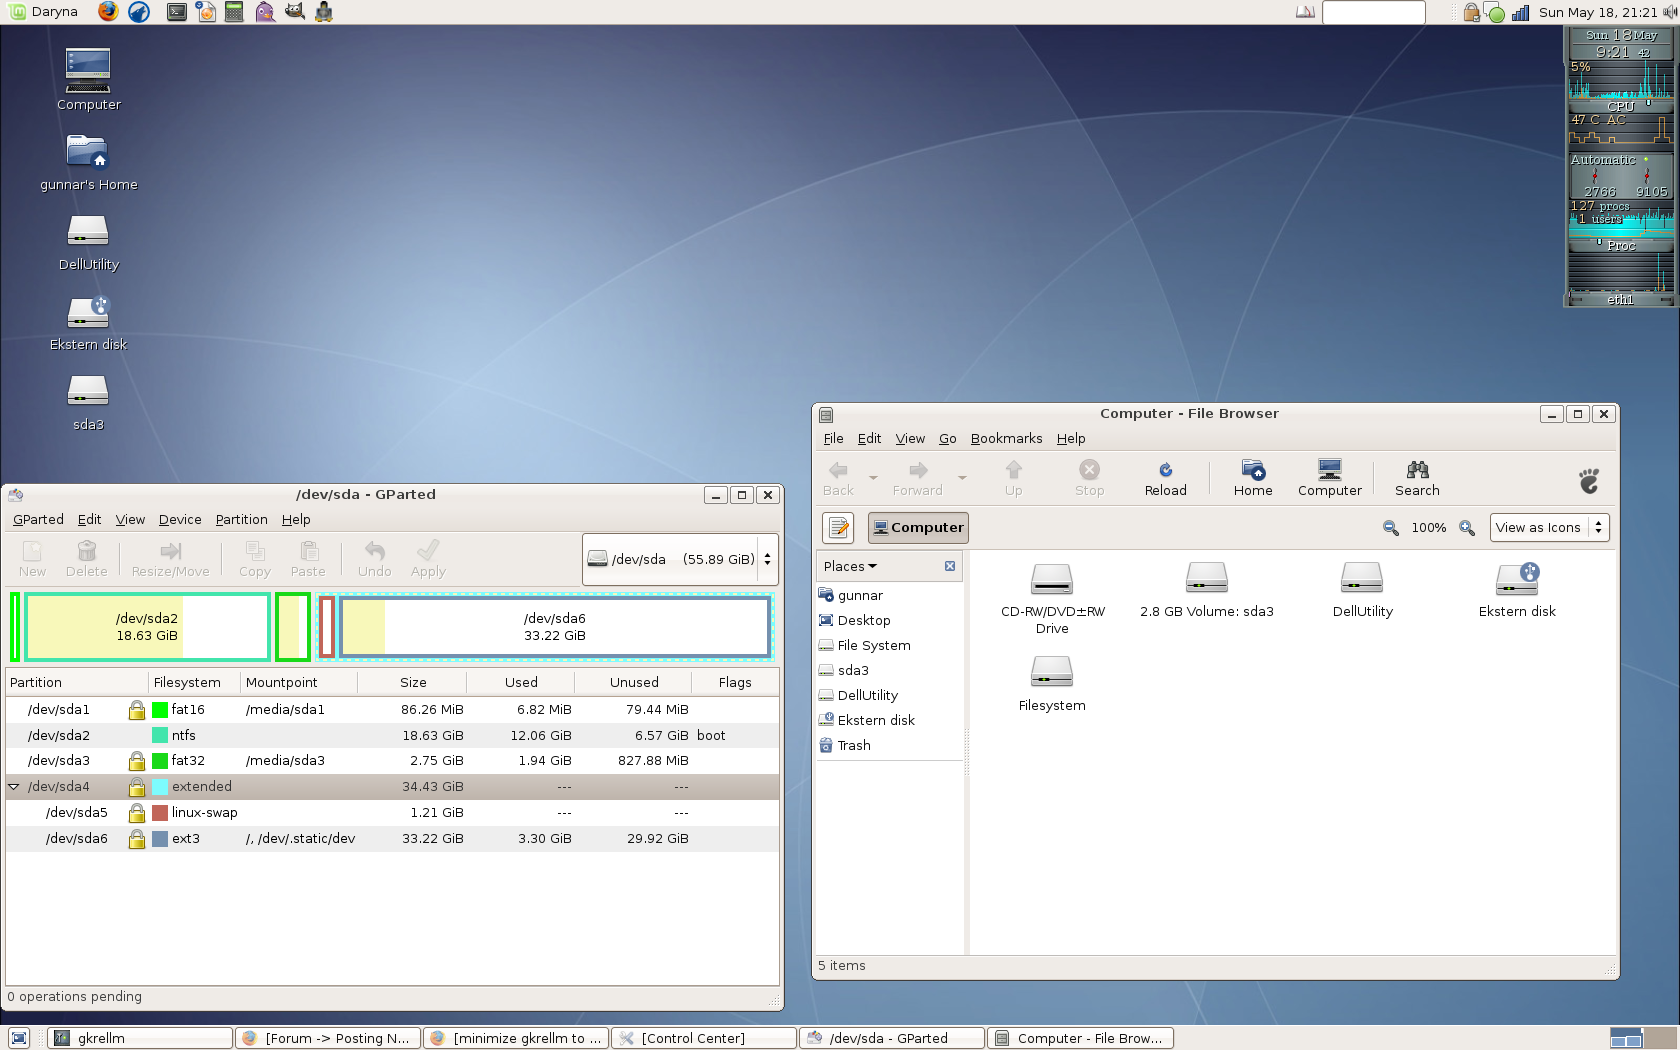Select /dev/sda6 block in partition graph

tap(555, 627)
